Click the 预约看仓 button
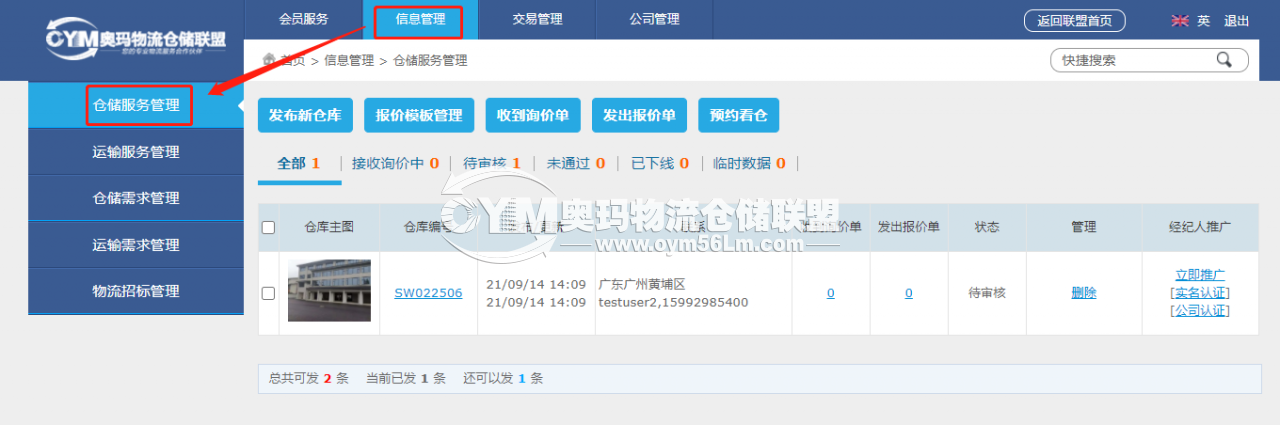Image resolution: width=1280 pixels, height=425 pixels. click(x=739, y=115)
